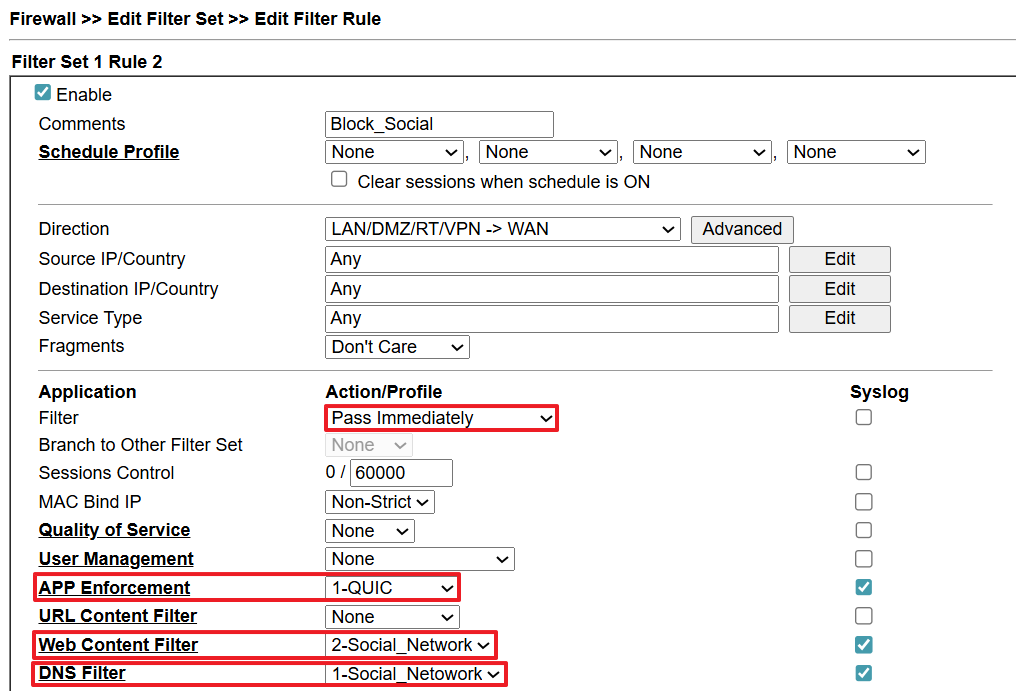The height and width of the screenshot is (691, 1016).
Task: Open the Web Content Filter profile dropdown
Action: click(x=411, y=645)
